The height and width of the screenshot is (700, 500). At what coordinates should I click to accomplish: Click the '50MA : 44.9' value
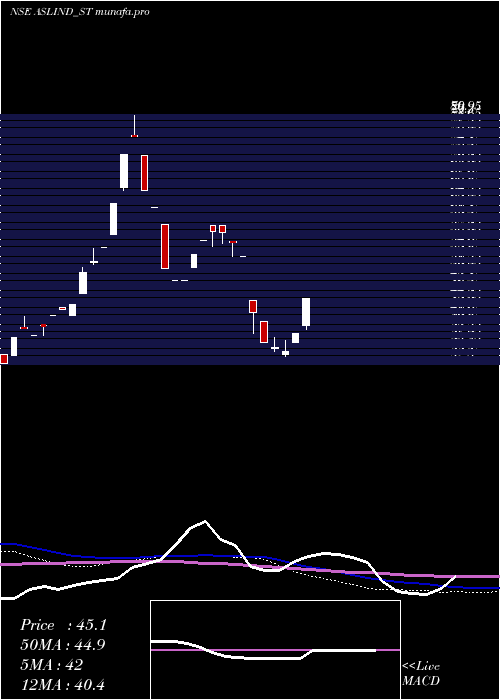(x=62, y=645)
